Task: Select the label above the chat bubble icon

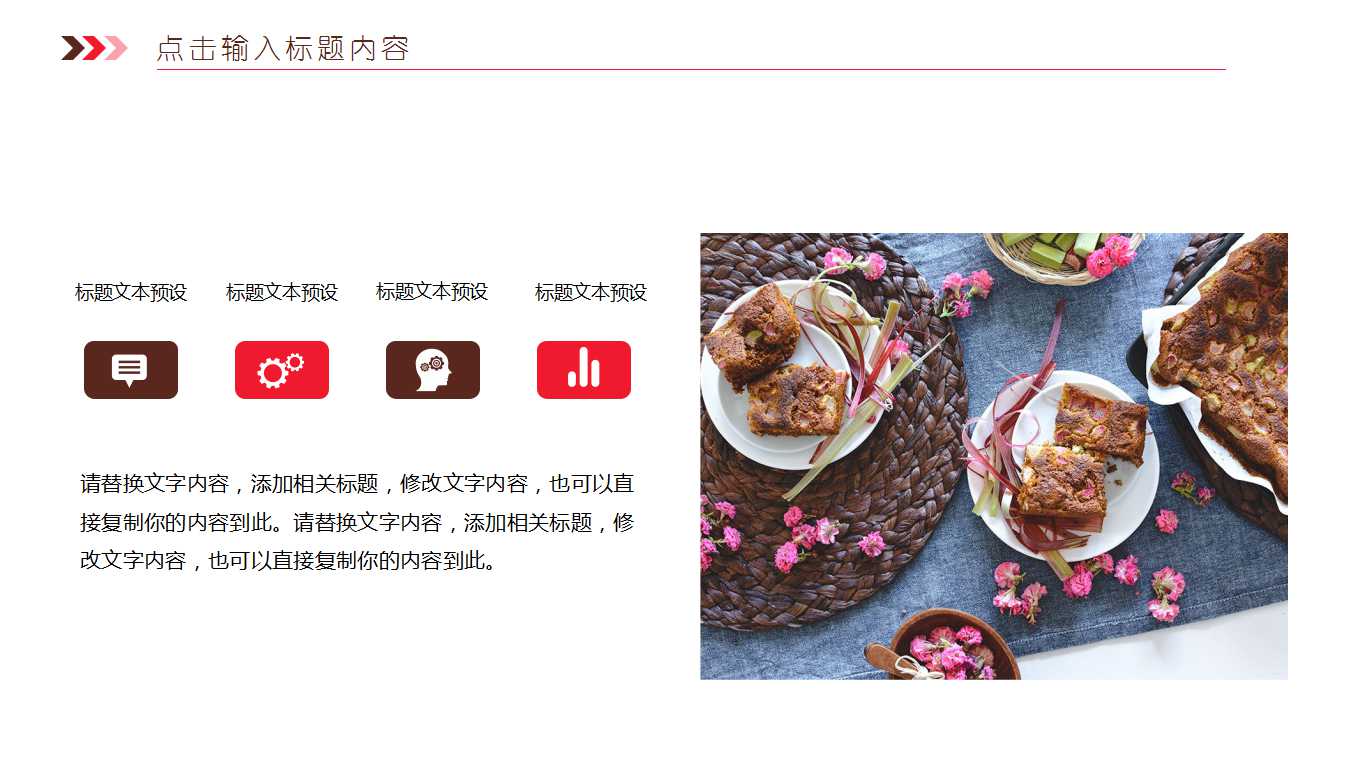Action: (x=131, y=293)
